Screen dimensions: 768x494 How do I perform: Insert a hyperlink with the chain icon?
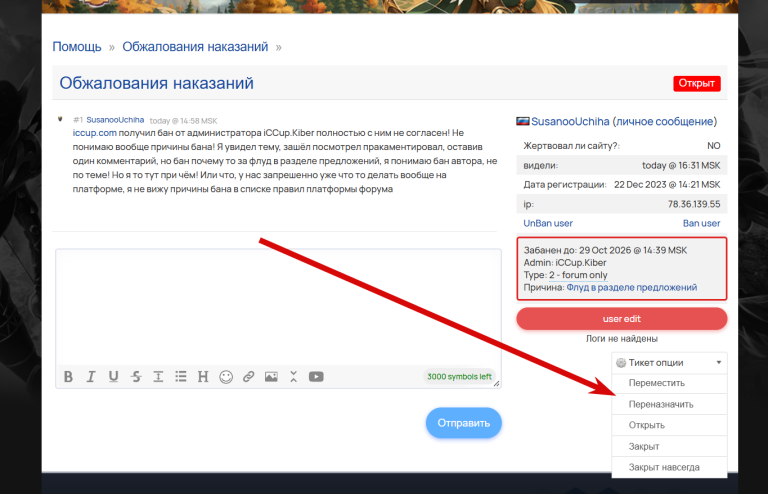tap(248, 376)
